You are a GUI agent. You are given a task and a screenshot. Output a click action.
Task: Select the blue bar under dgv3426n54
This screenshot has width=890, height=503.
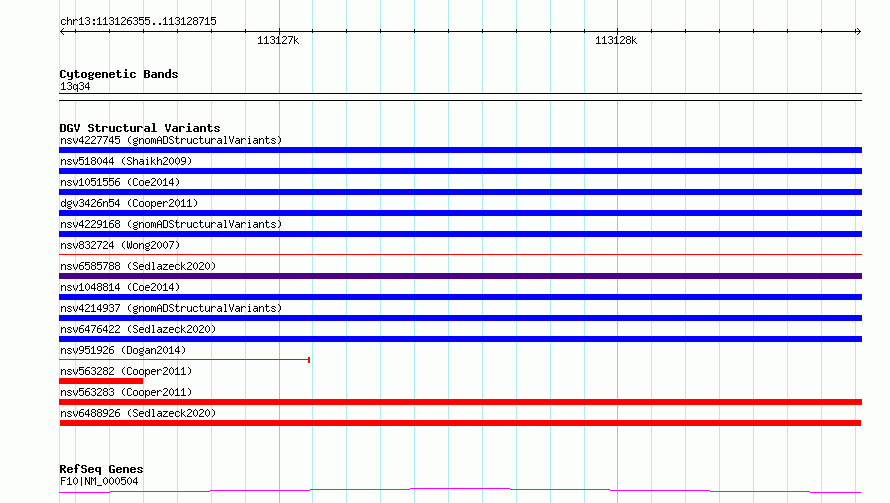(460, 213)
